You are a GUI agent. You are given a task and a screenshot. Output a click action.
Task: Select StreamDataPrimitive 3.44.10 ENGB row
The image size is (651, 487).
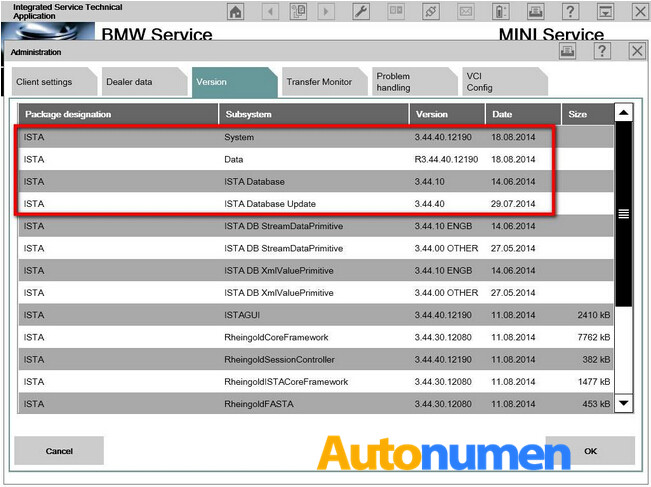[316, 226]
